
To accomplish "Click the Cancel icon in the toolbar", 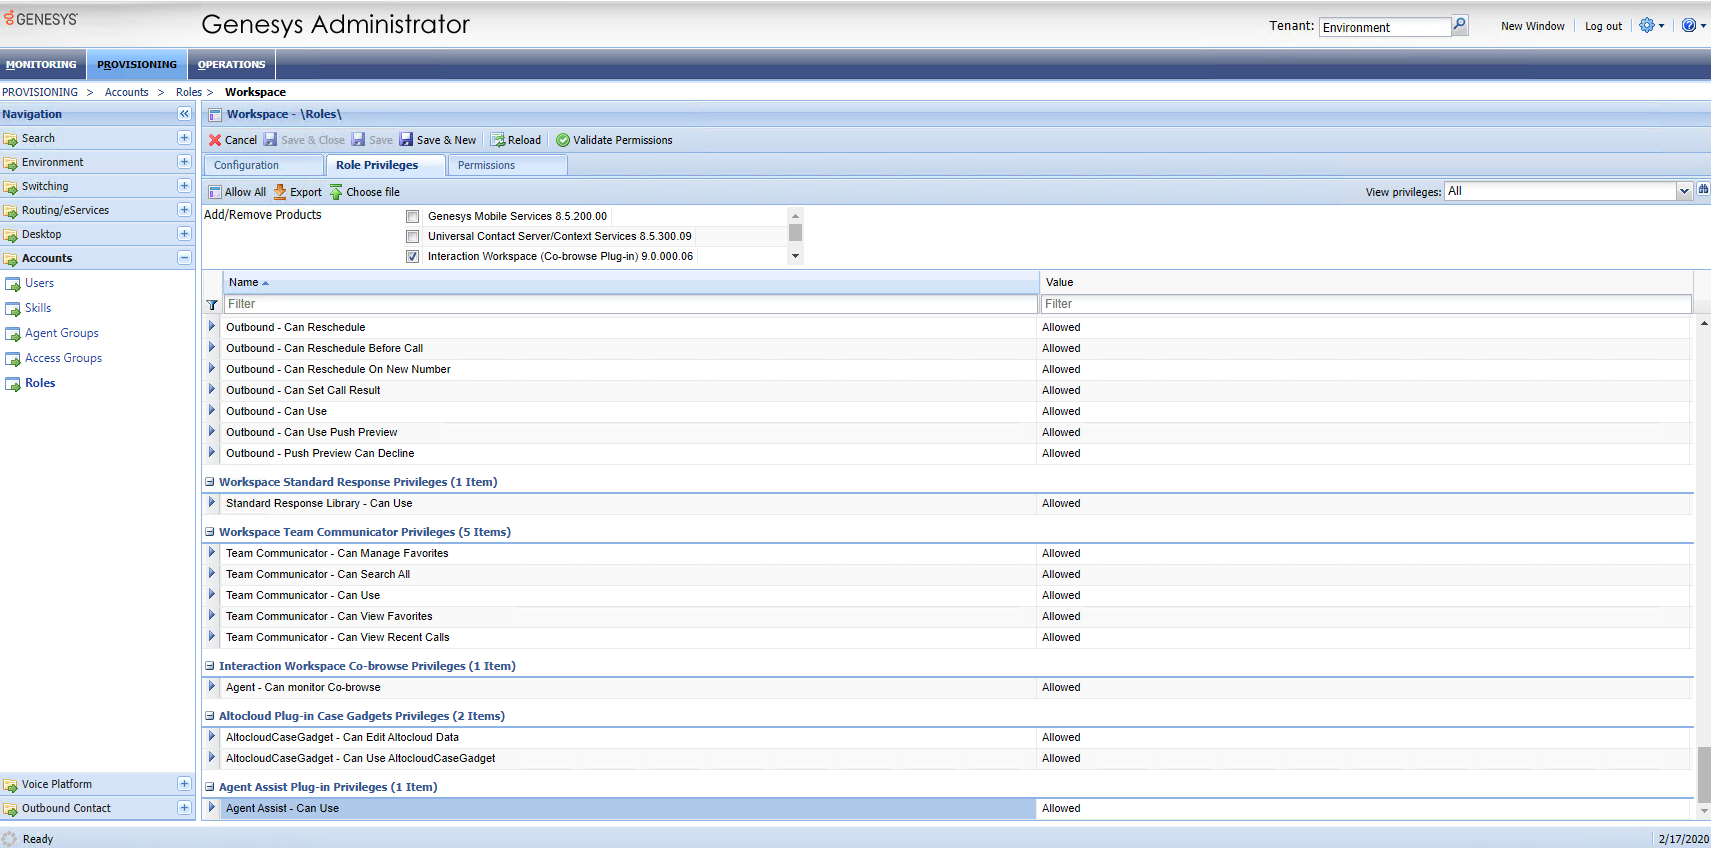I will [x=215, y=140].
